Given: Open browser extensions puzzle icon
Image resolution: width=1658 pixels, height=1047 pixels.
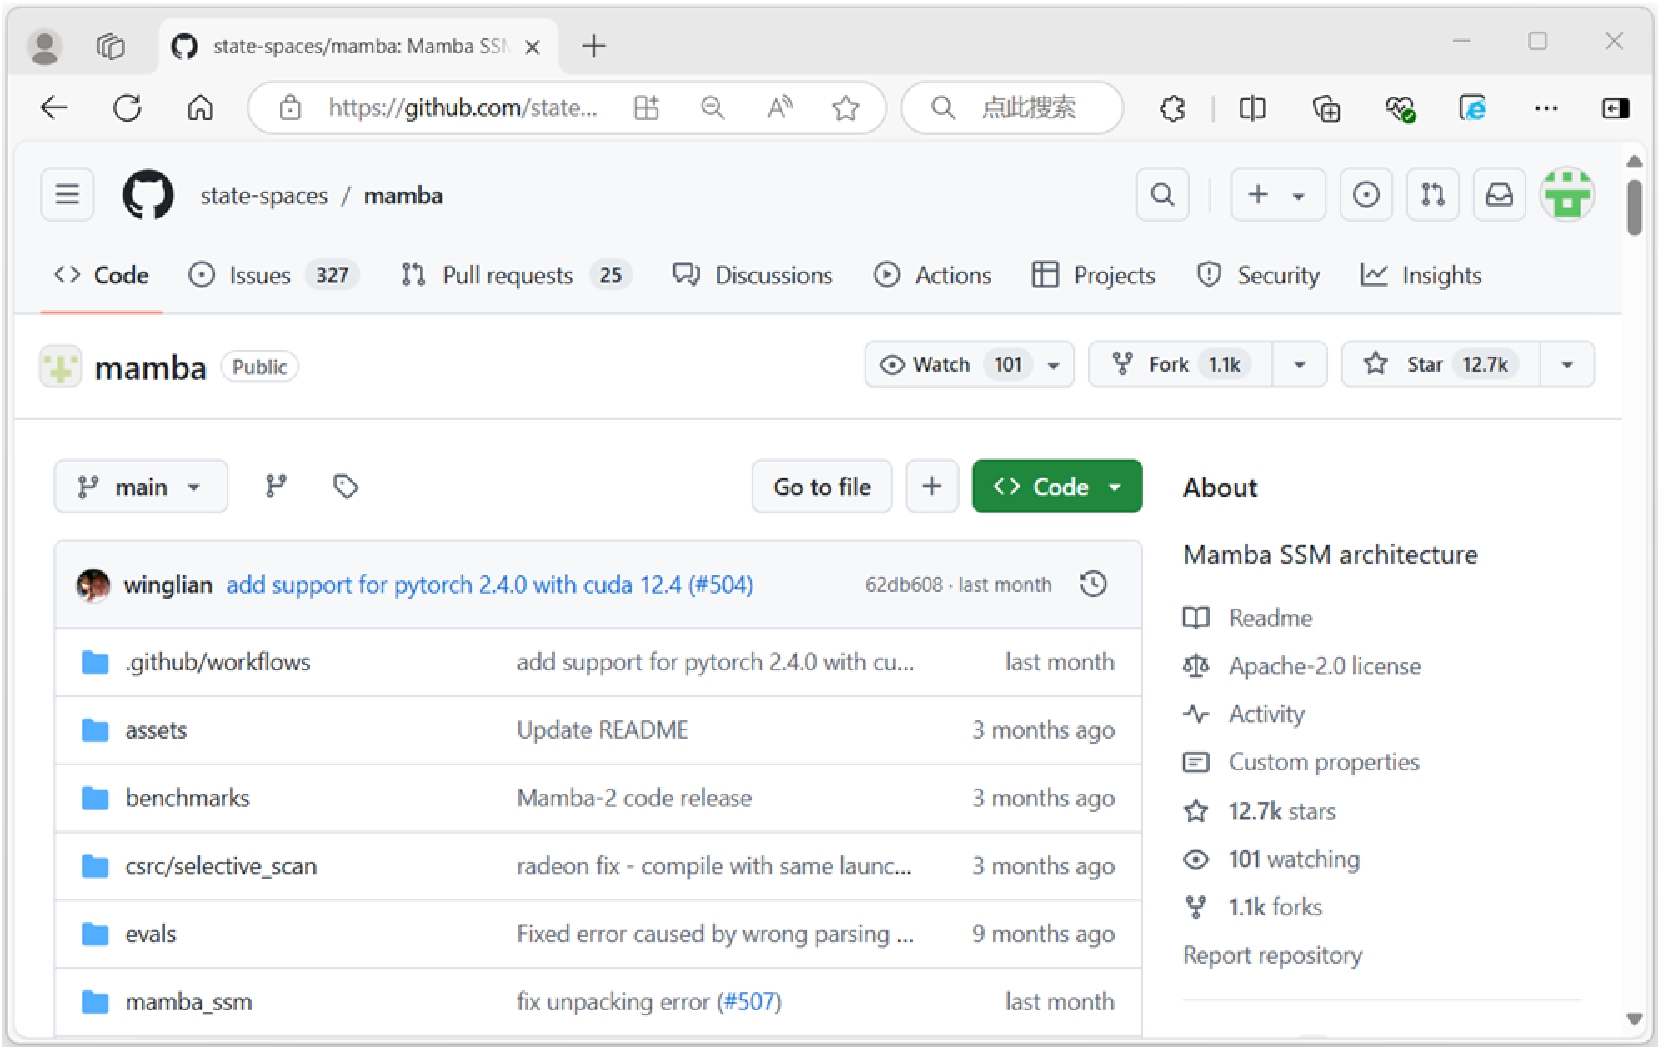Looking at the screenshot, I should pyautogui.click(x=1172, y=107).
